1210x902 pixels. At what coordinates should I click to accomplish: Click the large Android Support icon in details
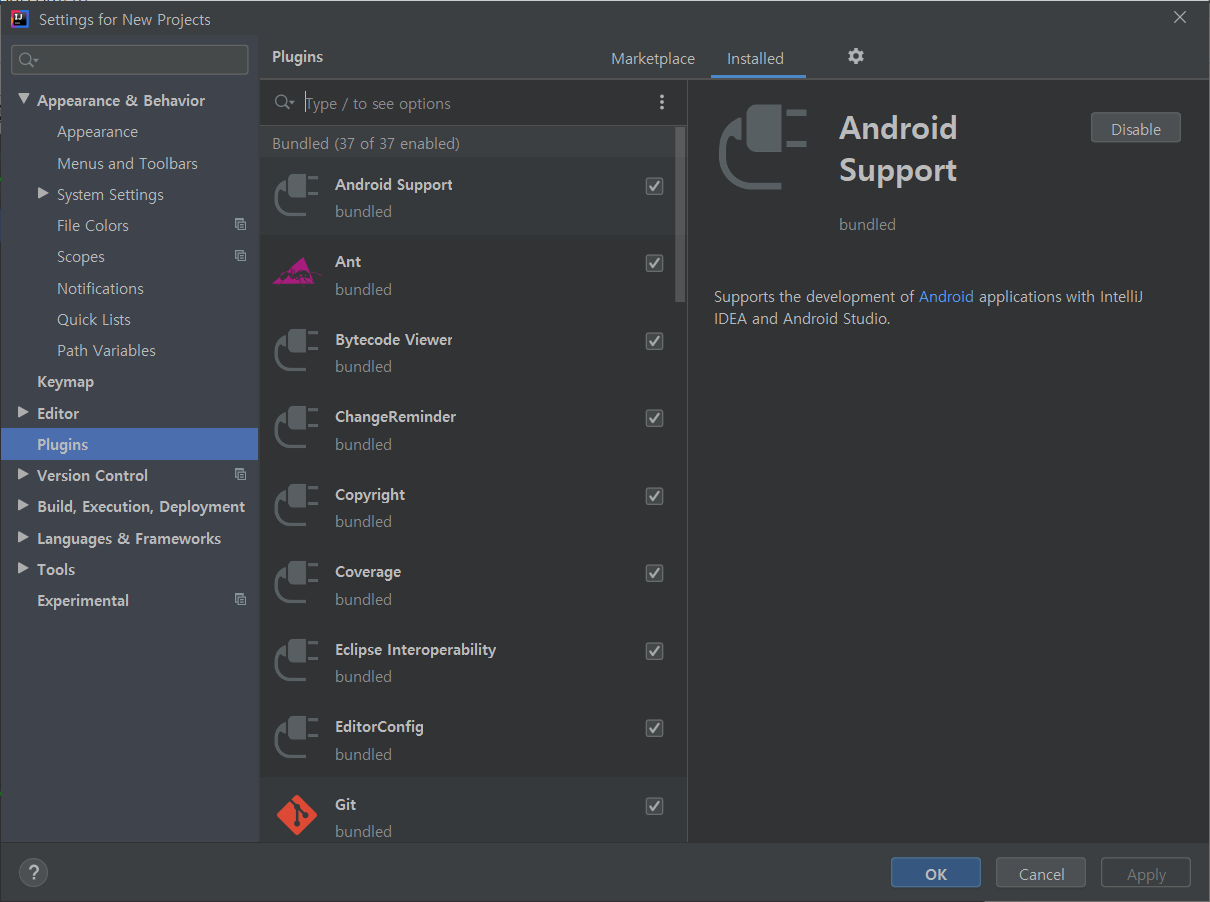pos(762,147)
